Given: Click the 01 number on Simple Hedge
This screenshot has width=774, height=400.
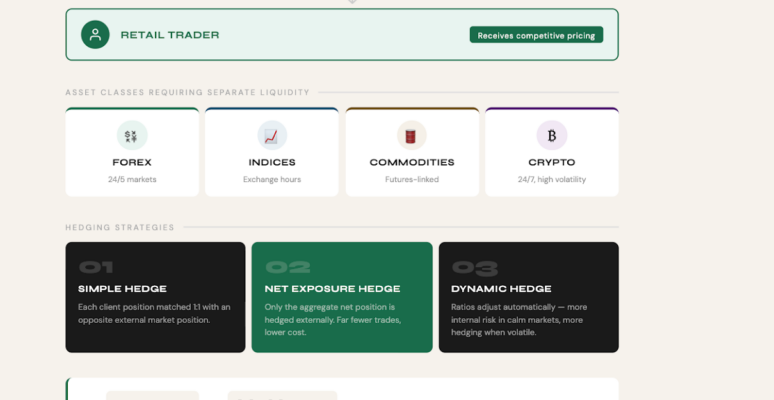Looking at the screenshot, I should coord(96,267).
